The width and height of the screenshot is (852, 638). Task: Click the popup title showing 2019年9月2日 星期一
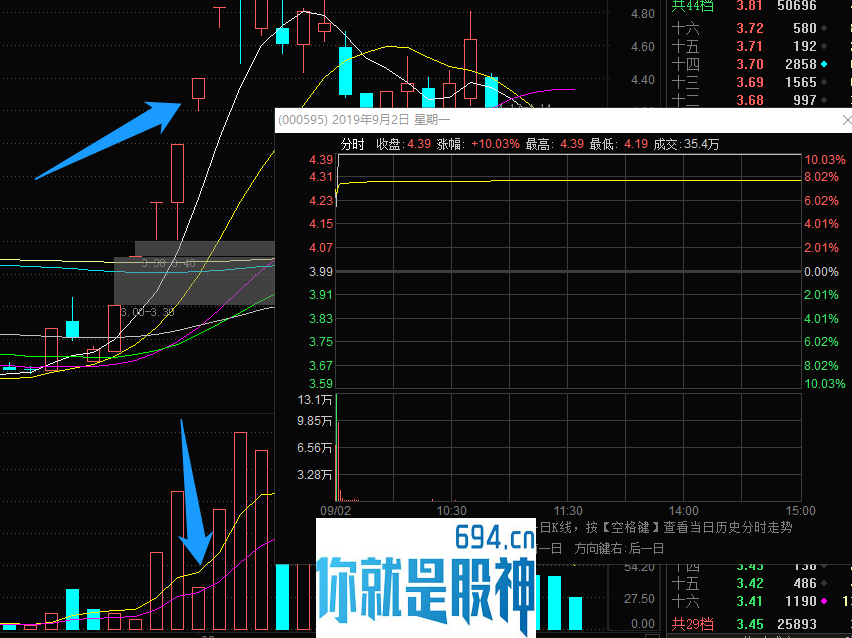tap(391, 120)
